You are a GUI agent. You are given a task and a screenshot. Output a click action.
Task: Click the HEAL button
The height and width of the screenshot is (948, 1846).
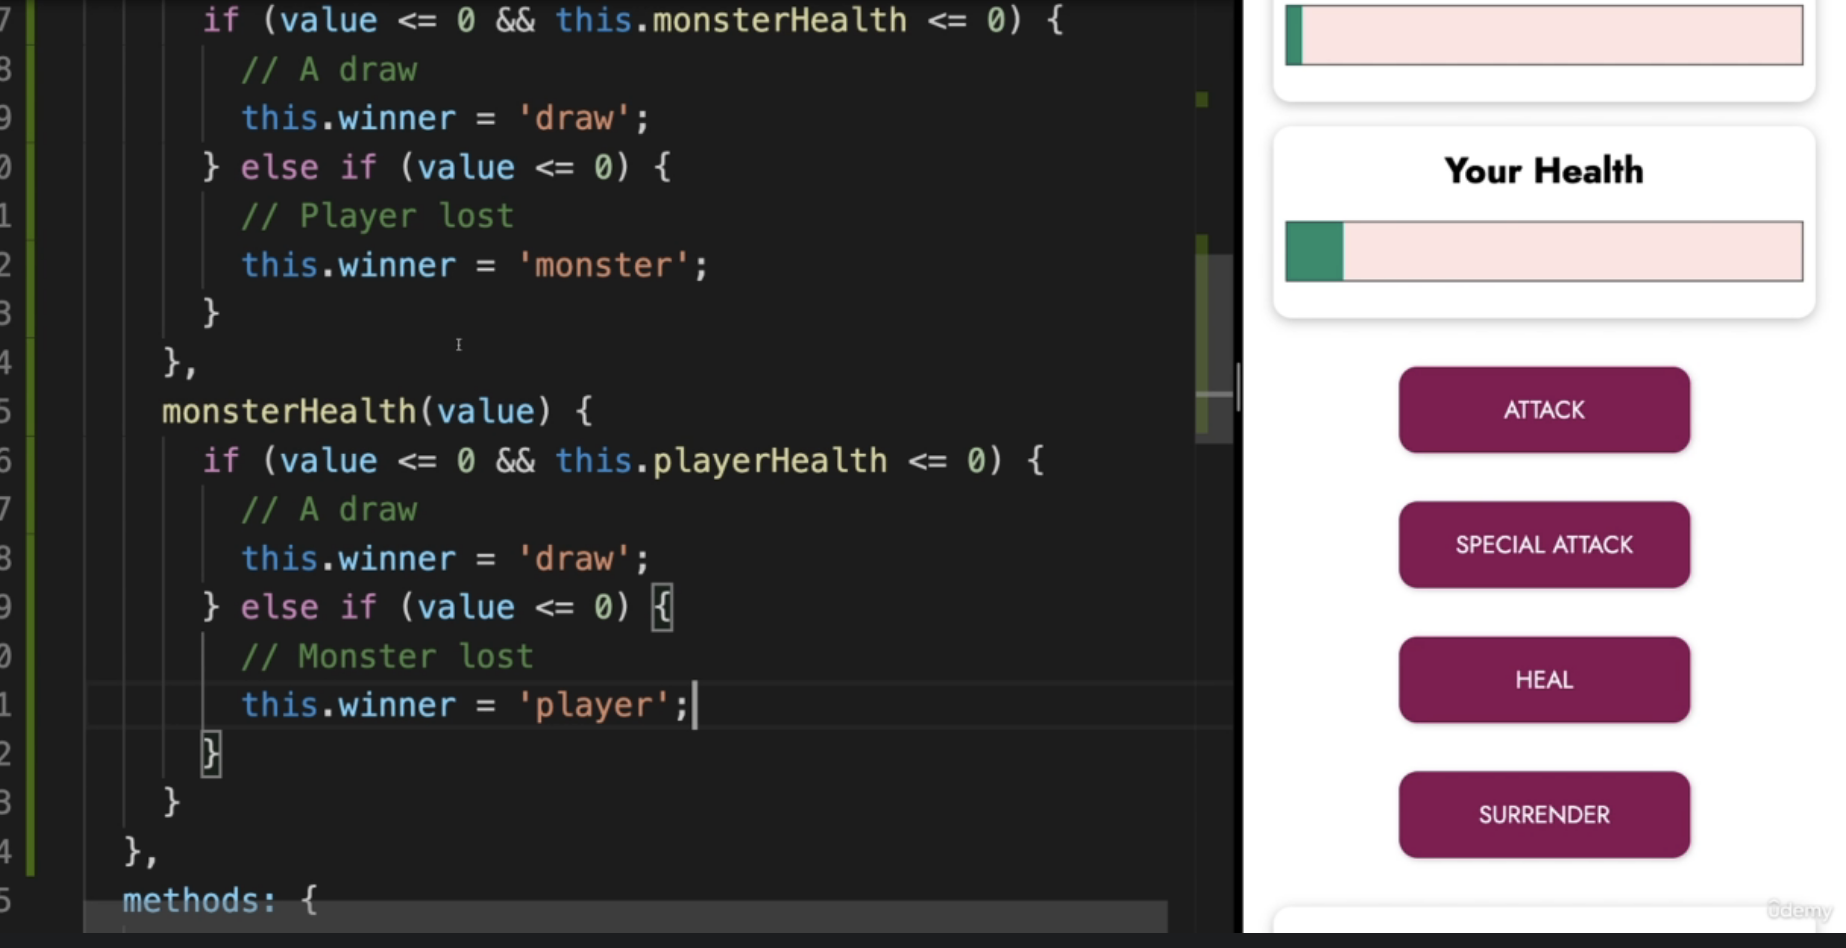[1544, 680]
